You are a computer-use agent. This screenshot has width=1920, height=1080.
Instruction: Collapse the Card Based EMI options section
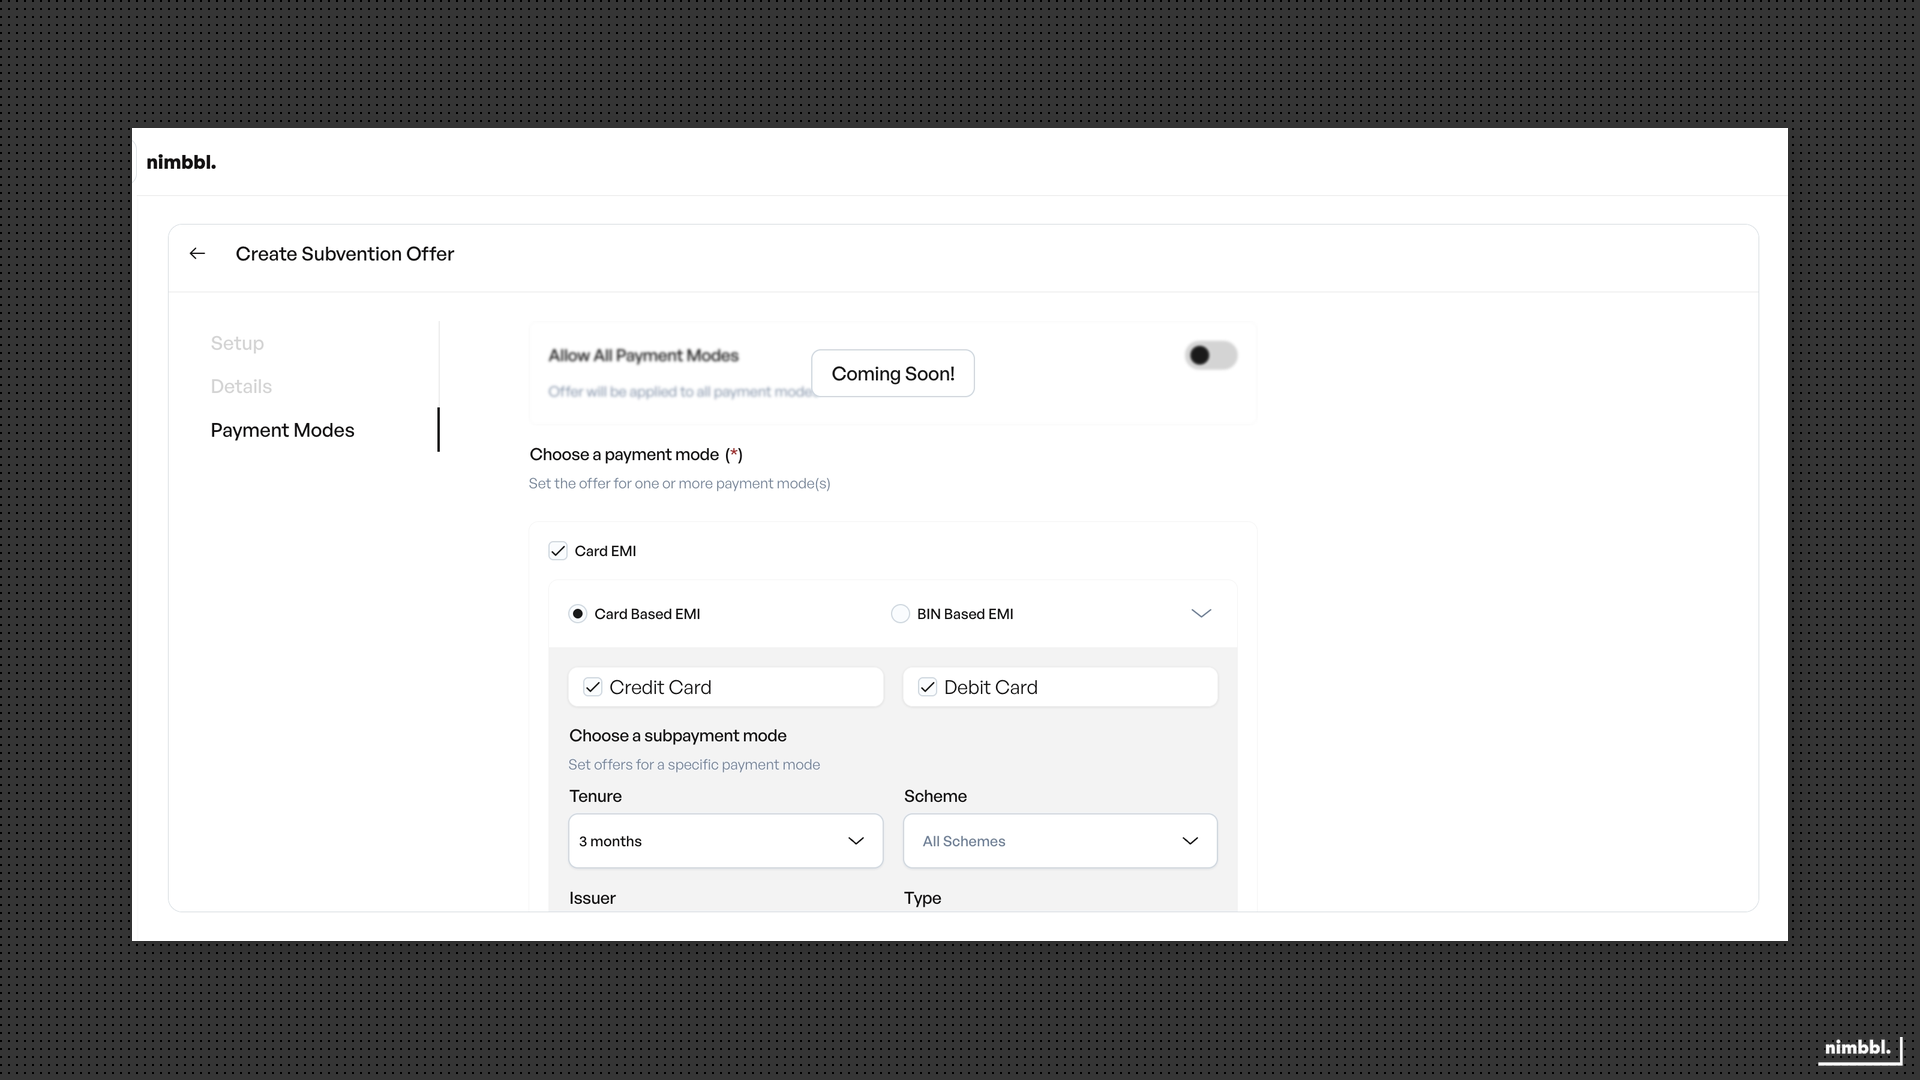pos(1201,613)
